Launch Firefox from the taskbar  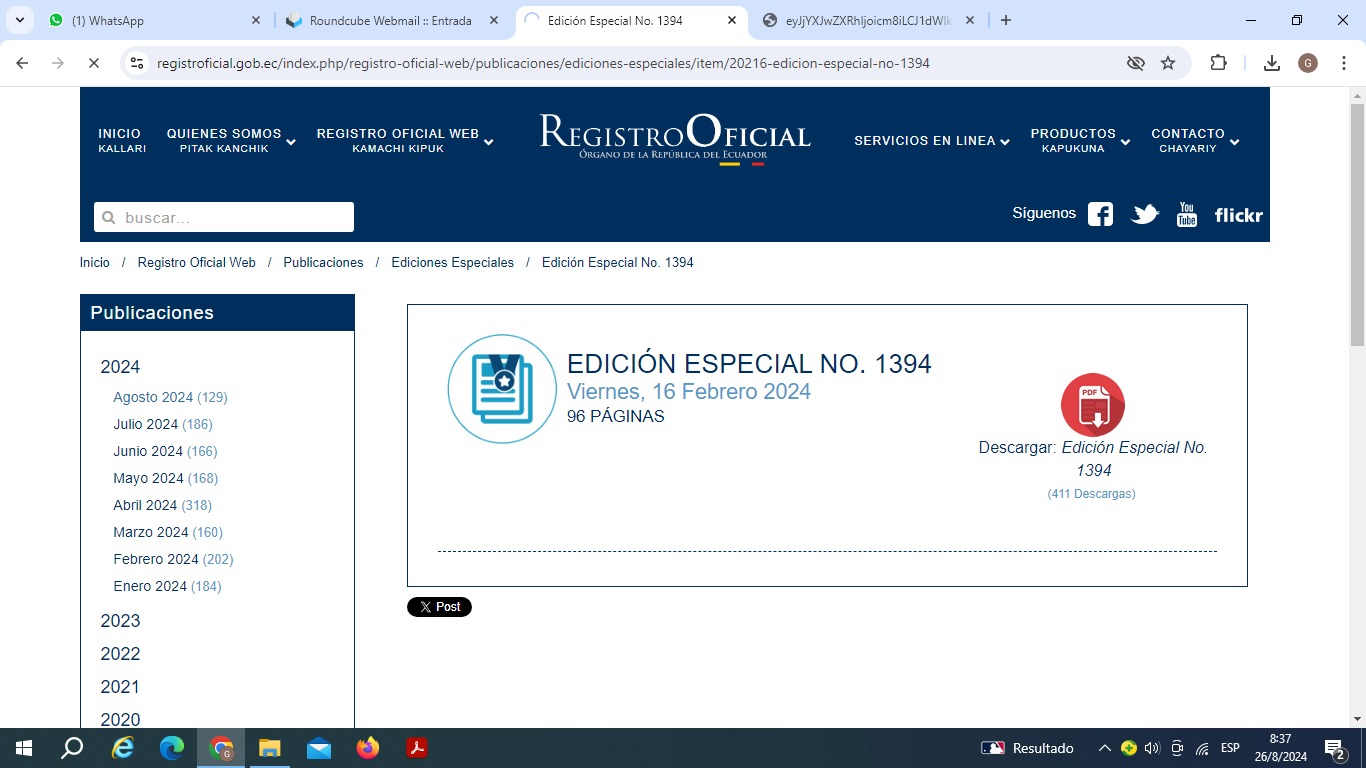pos(368,748)
